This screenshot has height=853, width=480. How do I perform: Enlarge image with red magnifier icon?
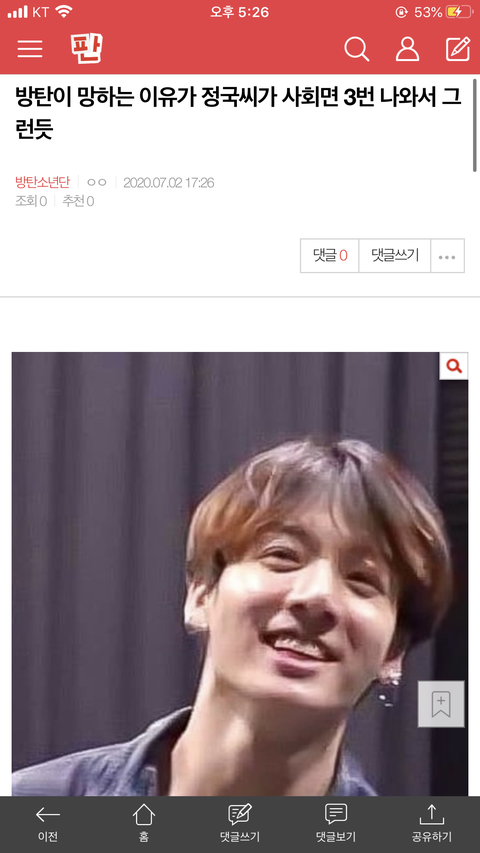pos(454,366)
